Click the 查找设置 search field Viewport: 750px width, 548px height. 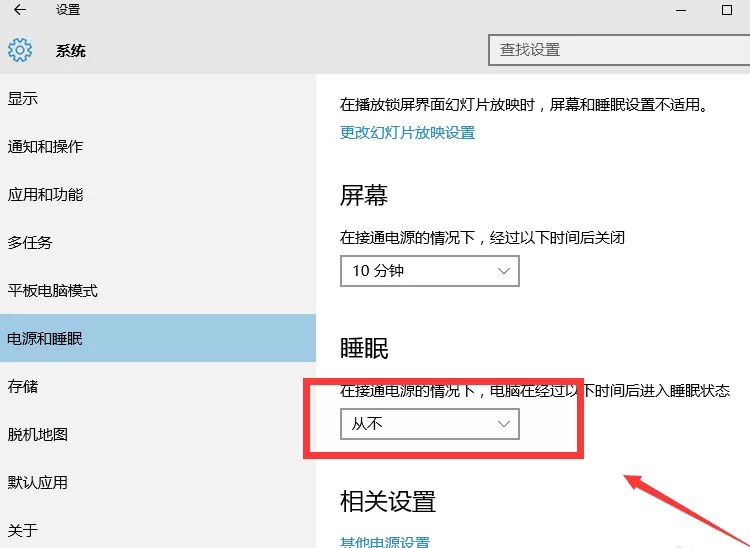(619, 50)
